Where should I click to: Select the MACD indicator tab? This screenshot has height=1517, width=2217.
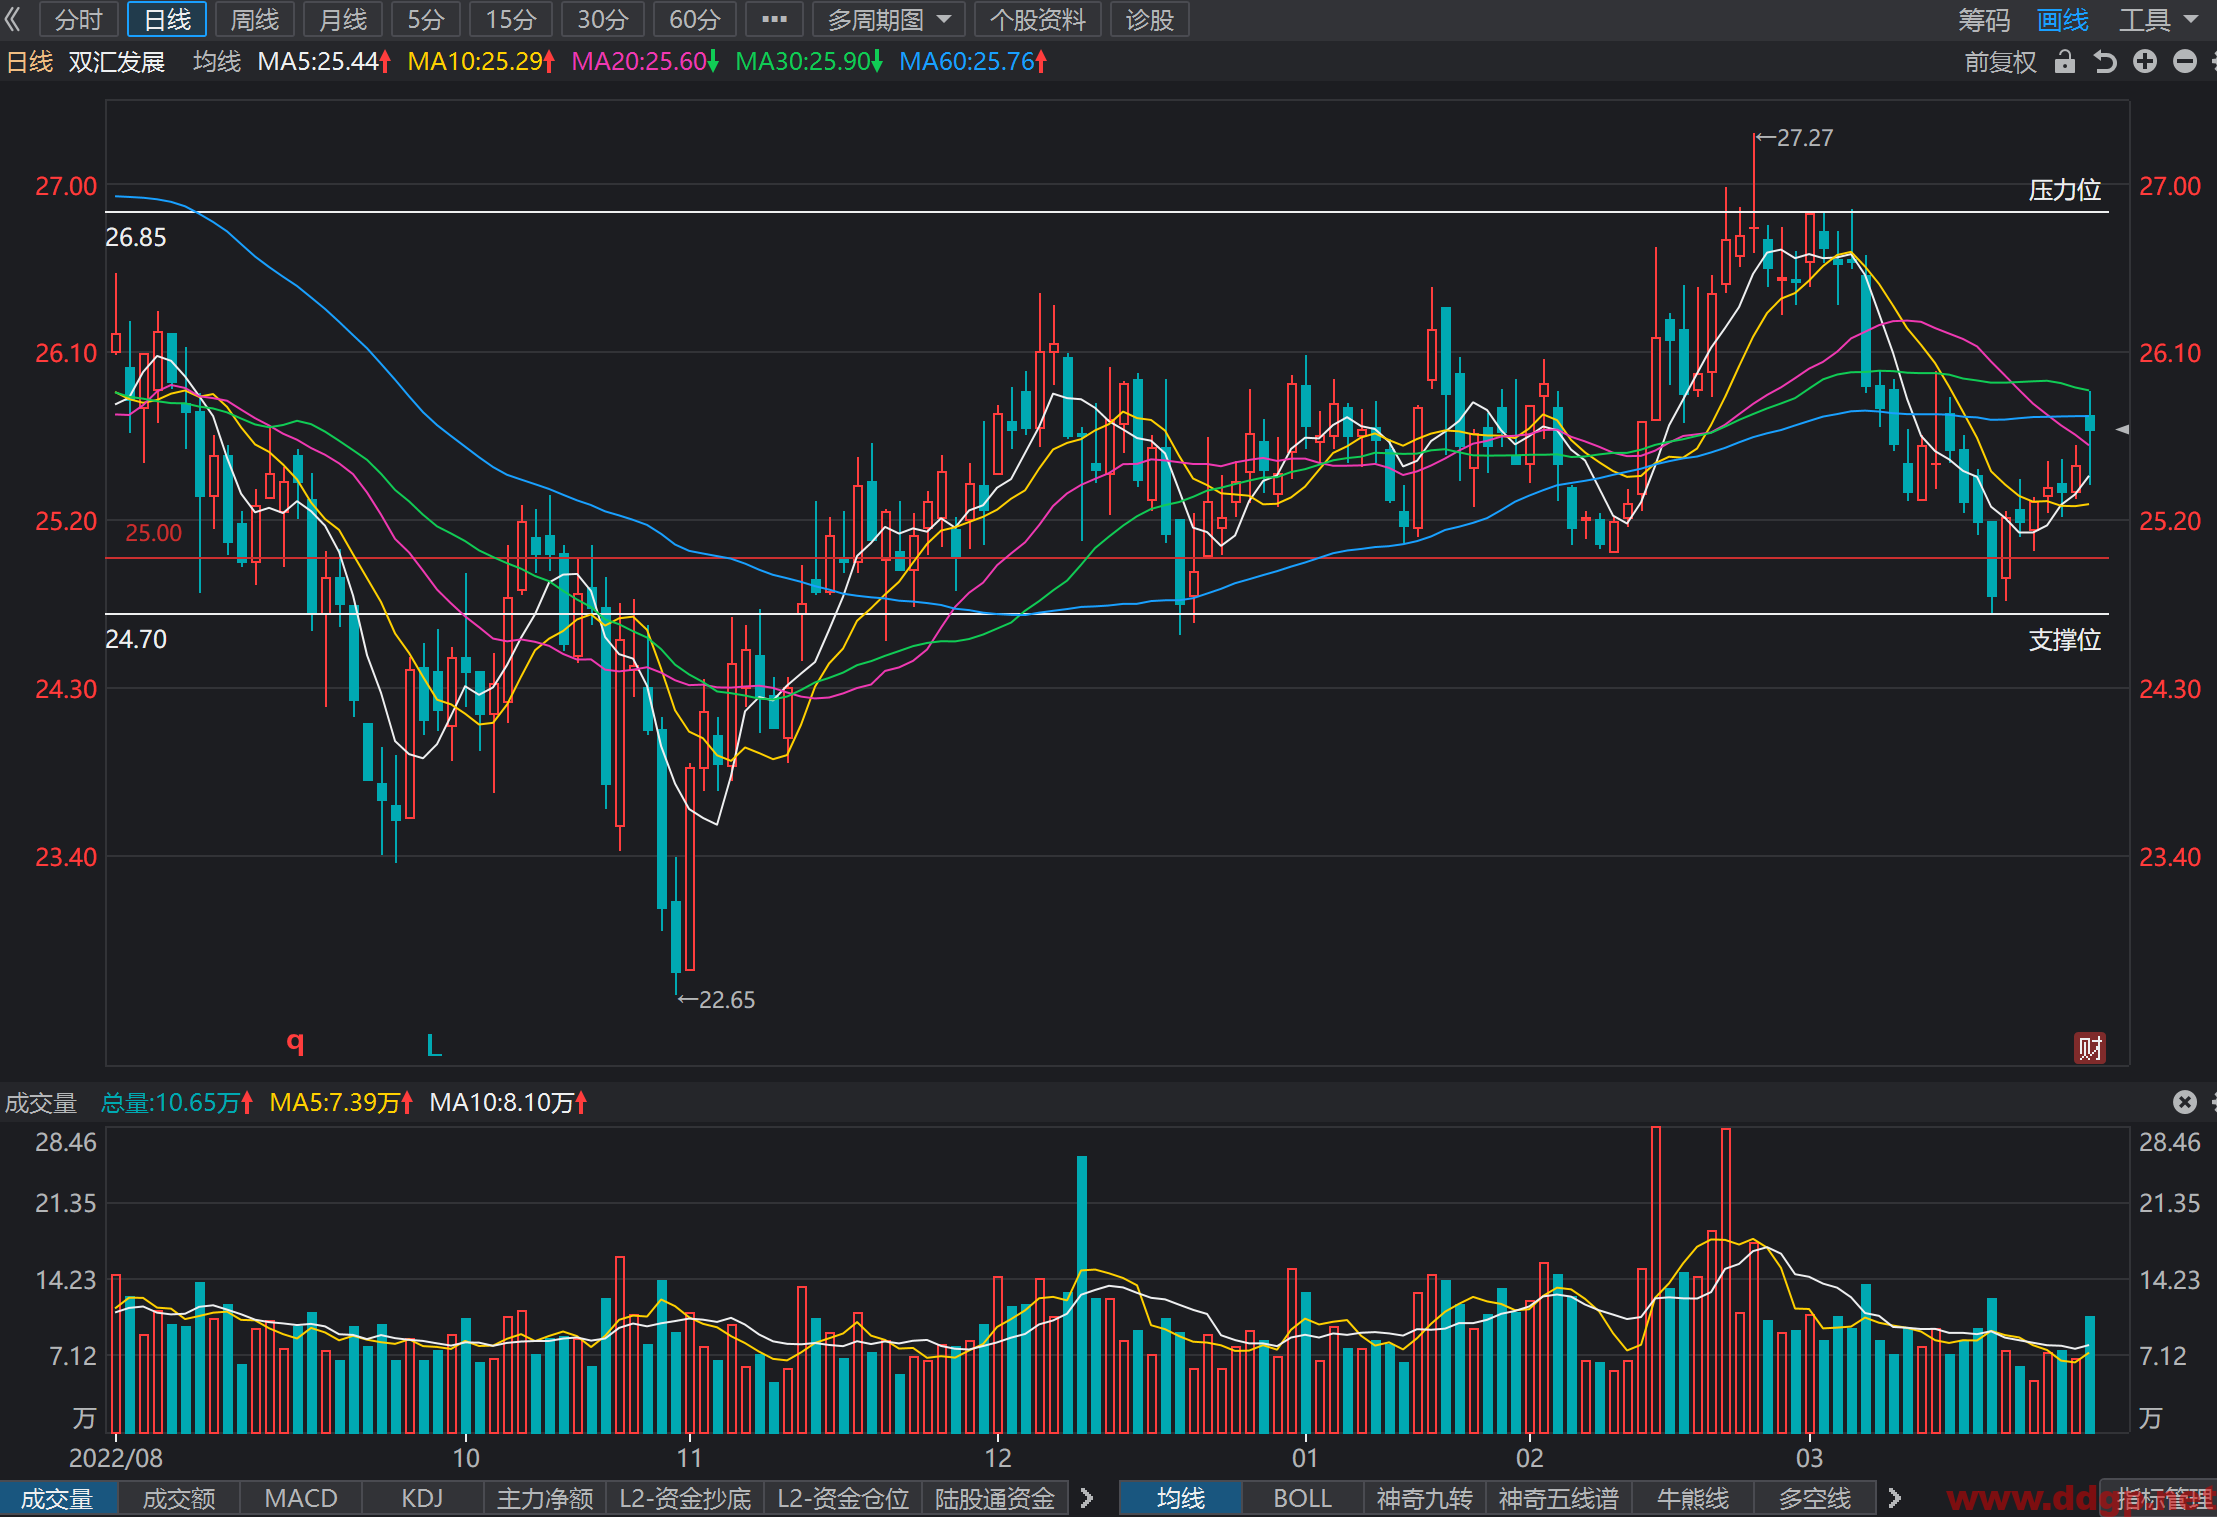(301, 1498)
